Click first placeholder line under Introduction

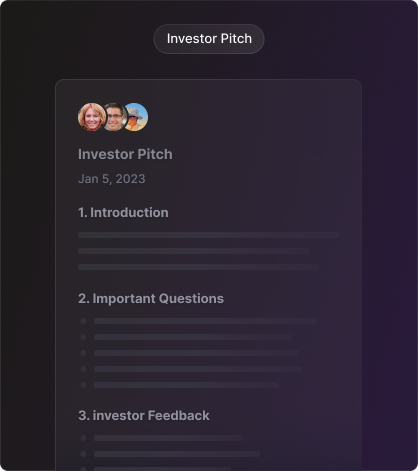click(x=208, y=235)
